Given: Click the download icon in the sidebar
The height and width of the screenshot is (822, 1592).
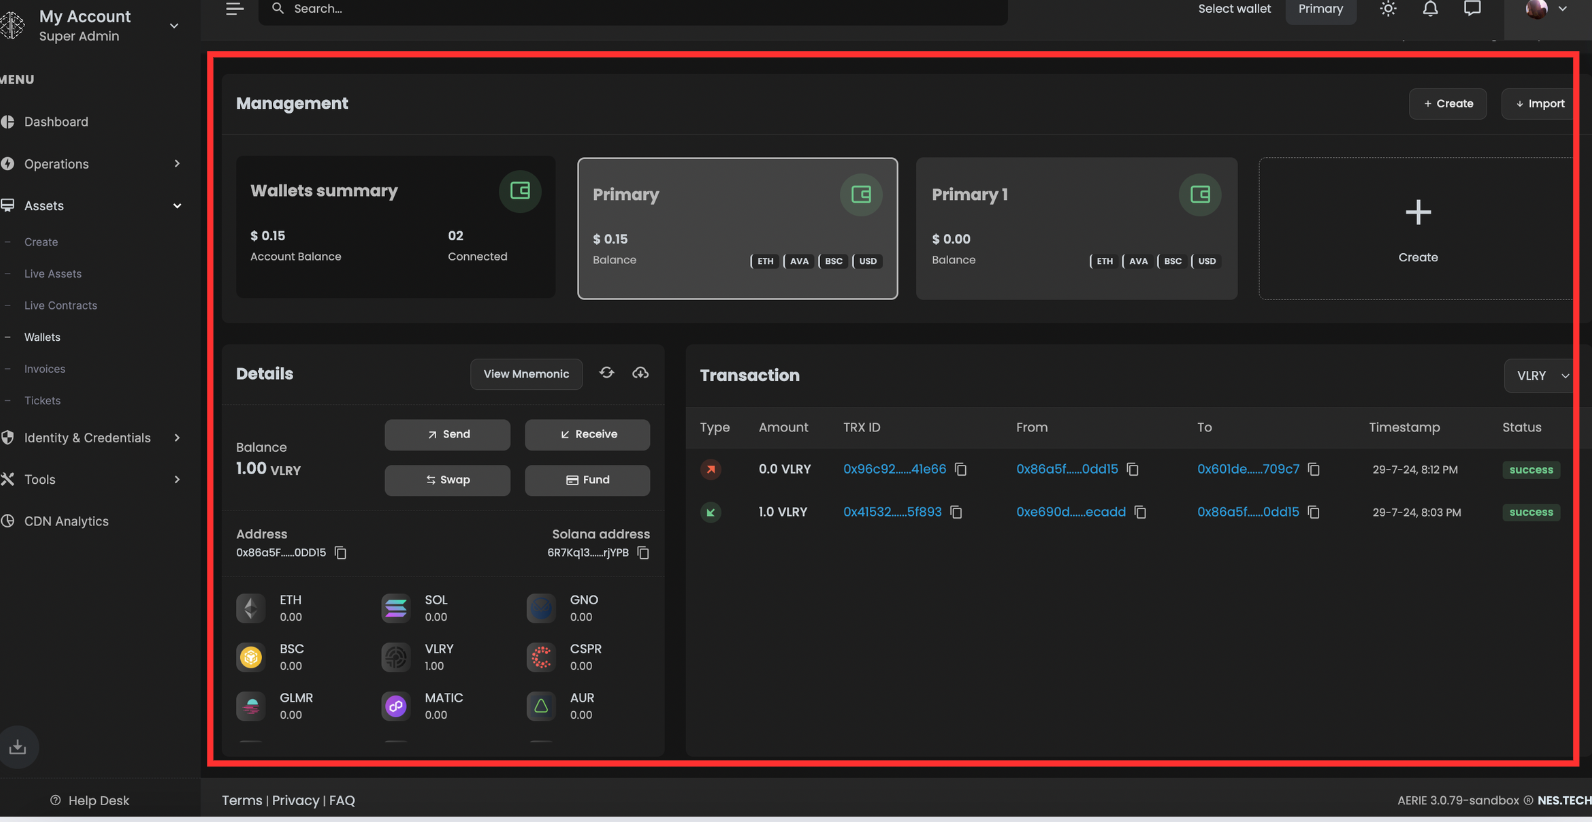Looking at the screenshot, I should click(x=18, y=747).
